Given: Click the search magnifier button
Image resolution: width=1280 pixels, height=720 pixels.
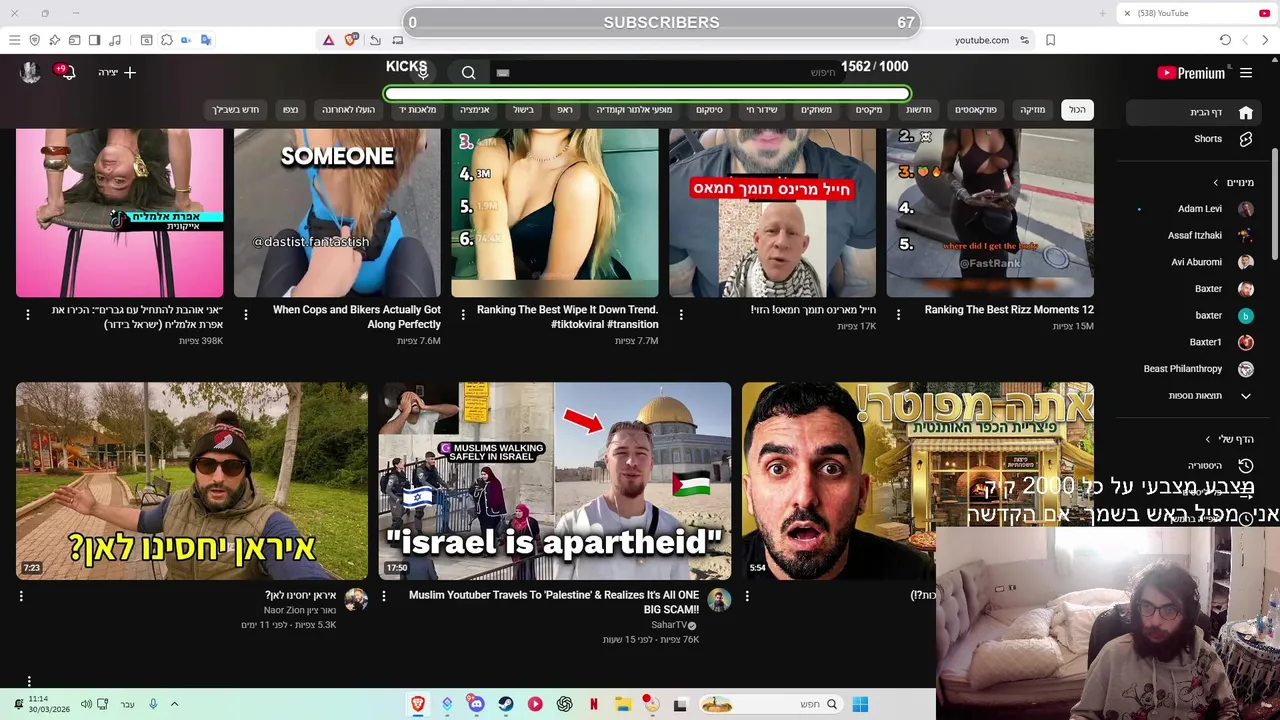Looking at the screenshot, I should pos(469,72).
